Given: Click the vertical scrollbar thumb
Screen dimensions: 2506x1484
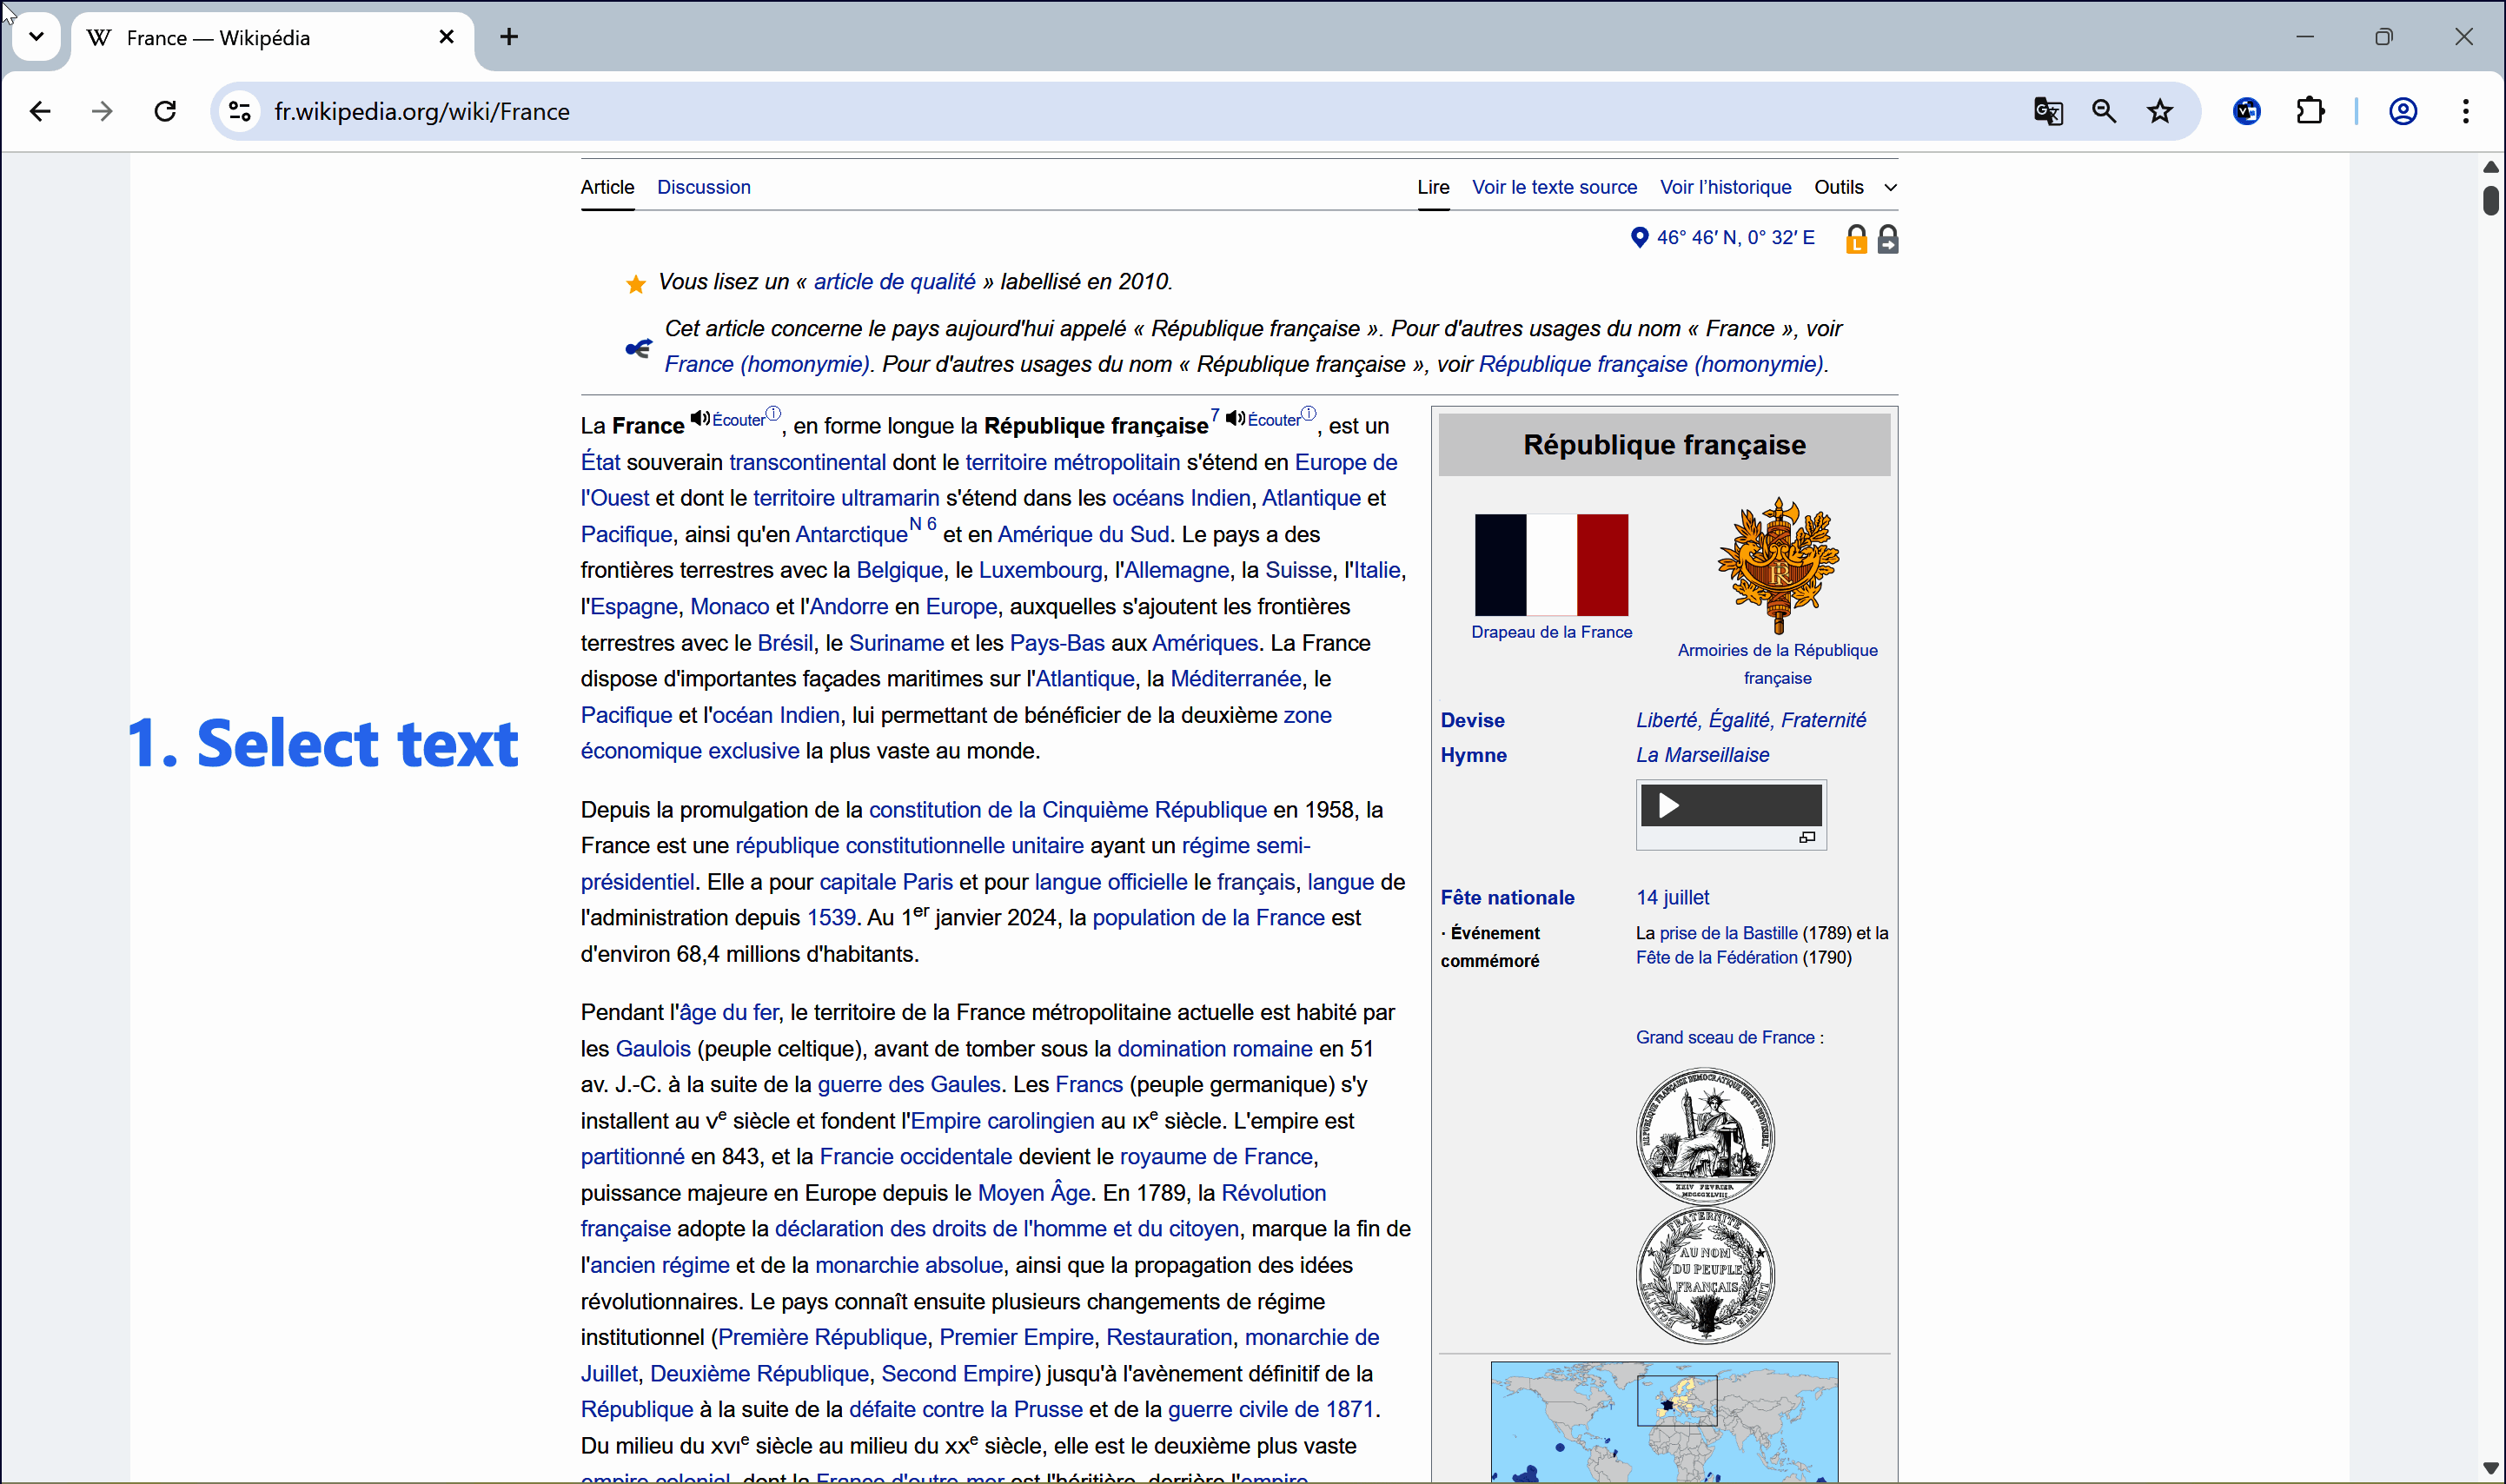Looking at the screenshot, I should click(2490, 200).
